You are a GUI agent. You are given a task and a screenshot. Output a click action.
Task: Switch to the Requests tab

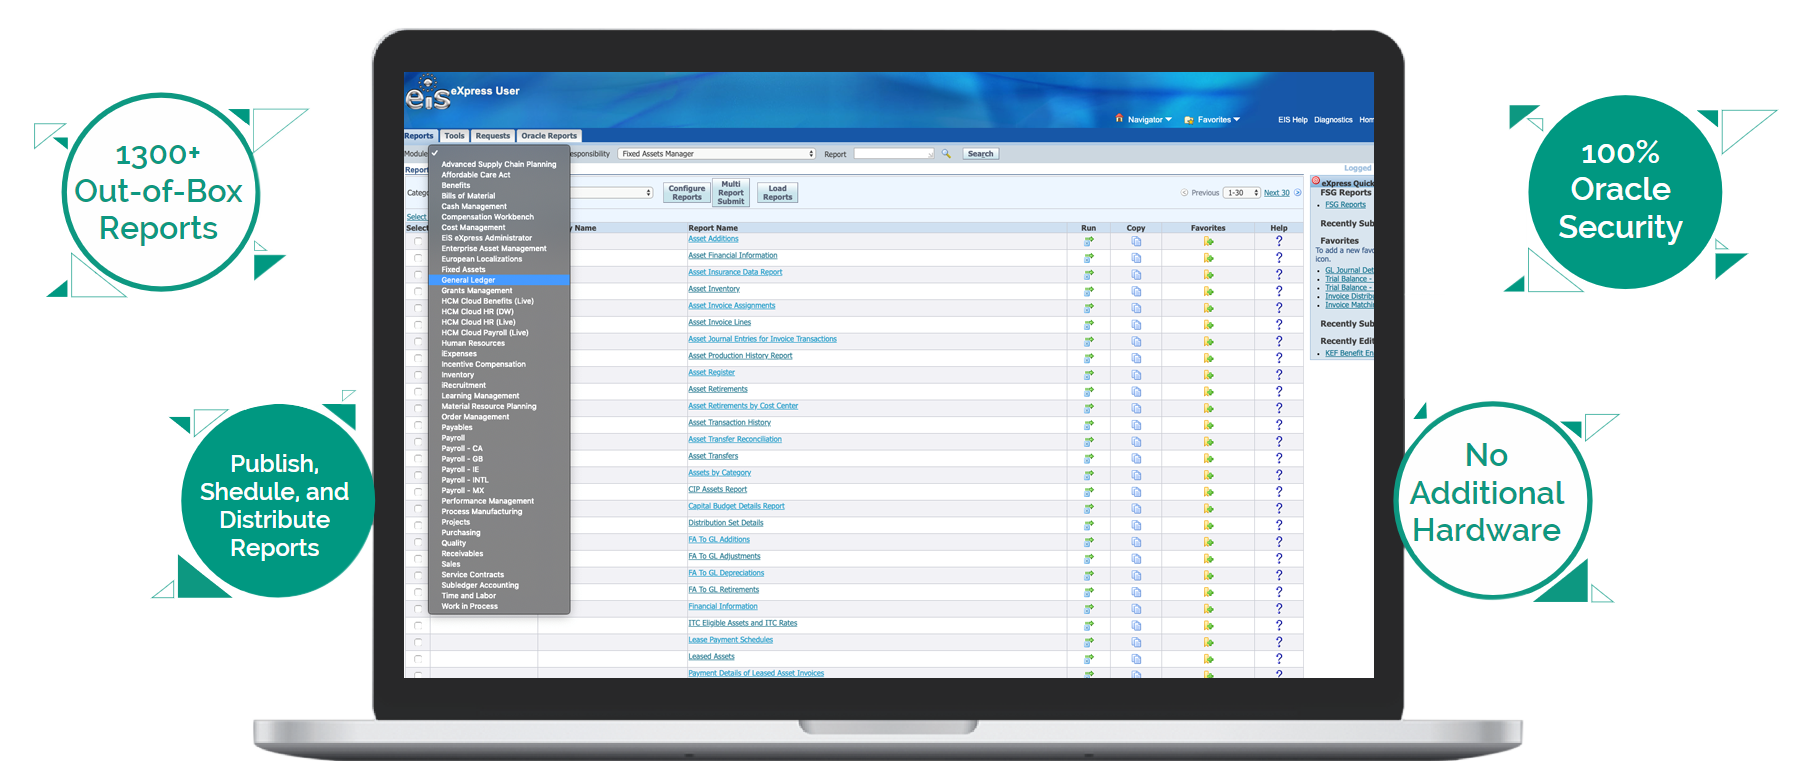point(493,136)
